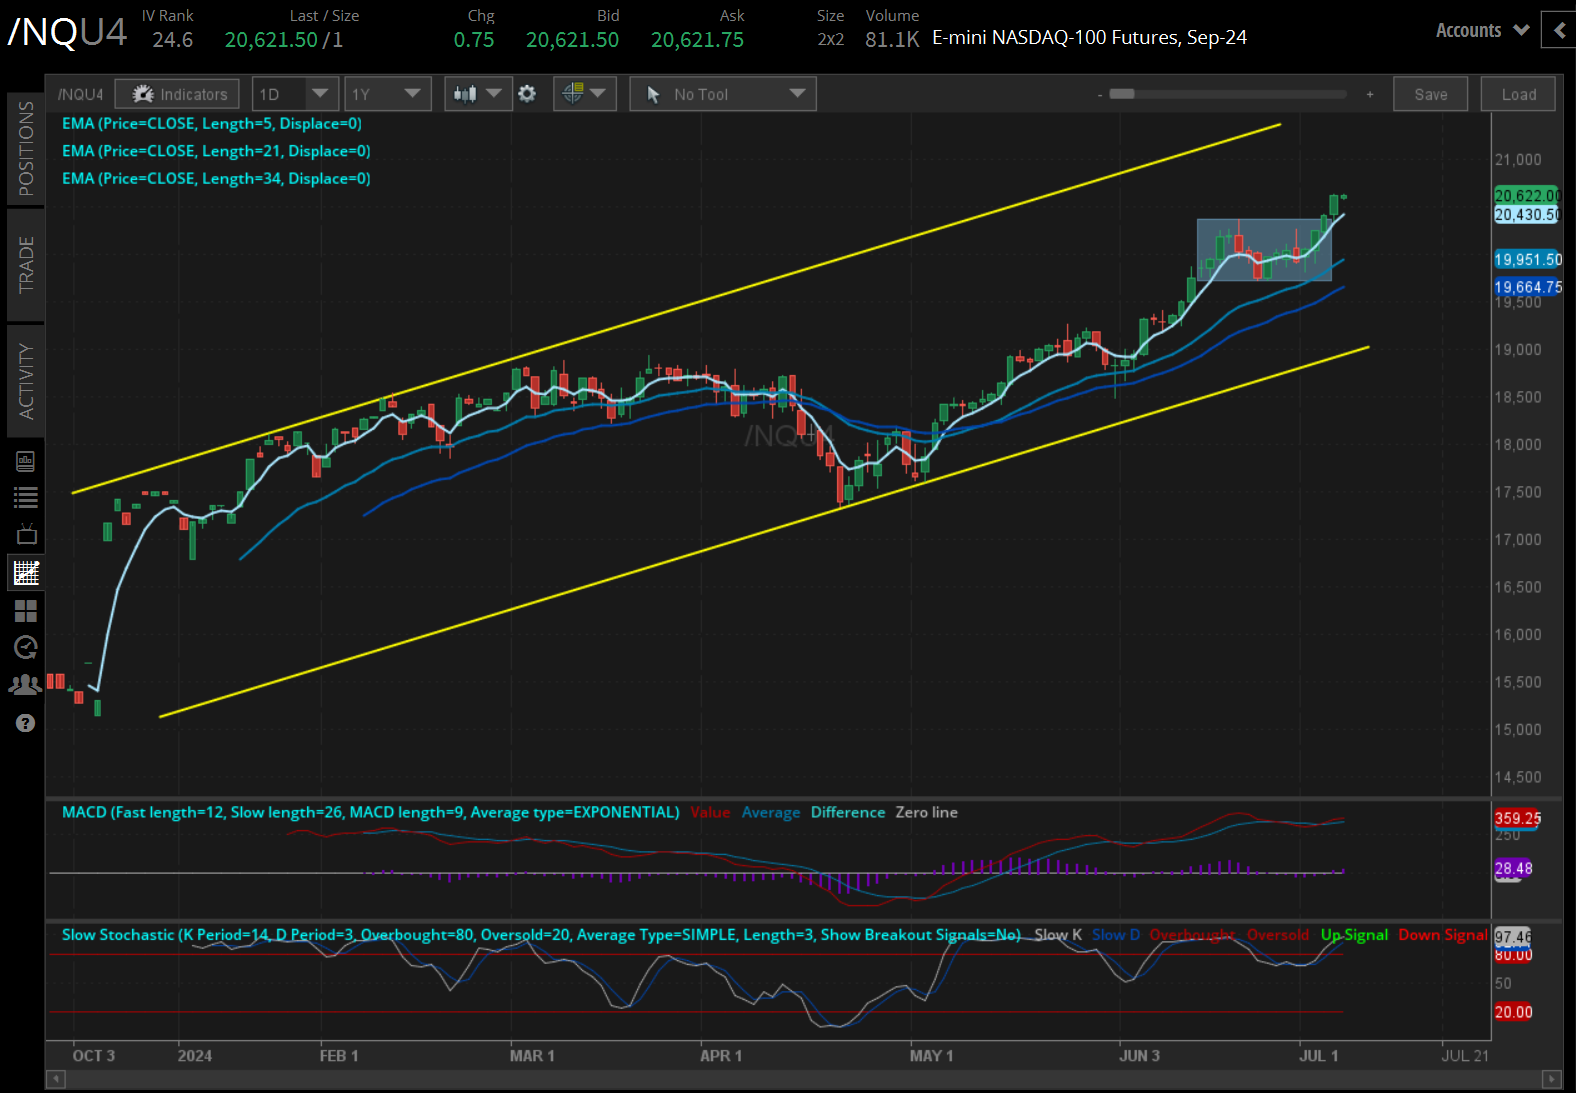Open the history clock sidebar icon
This screenshot has width=1576, height=1093.
point(26,647)
